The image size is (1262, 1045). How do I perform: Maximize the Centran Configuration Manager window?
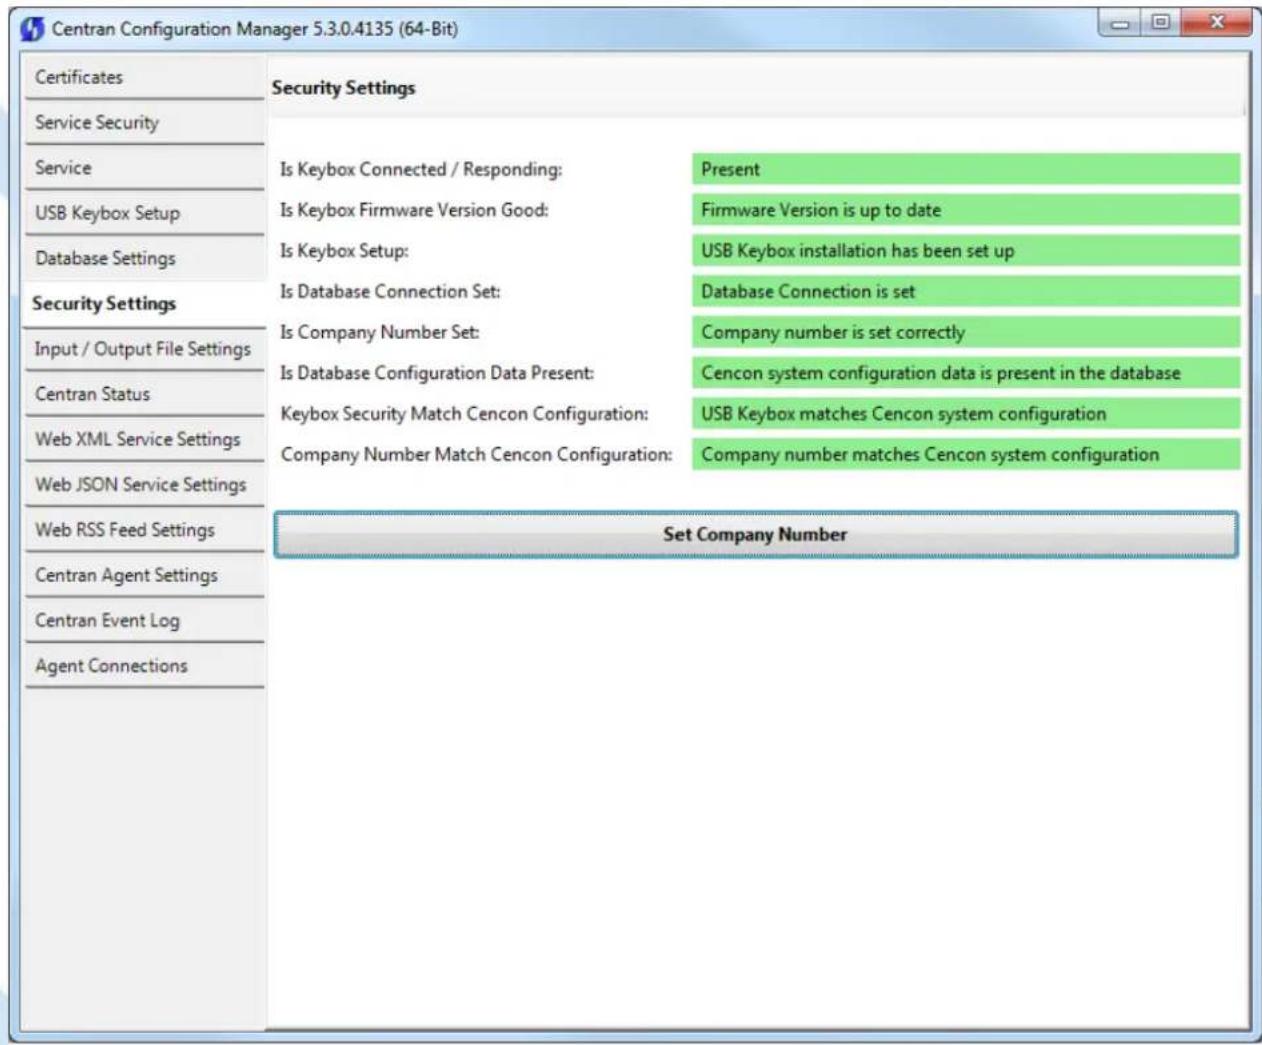[x=1160, y=22]
